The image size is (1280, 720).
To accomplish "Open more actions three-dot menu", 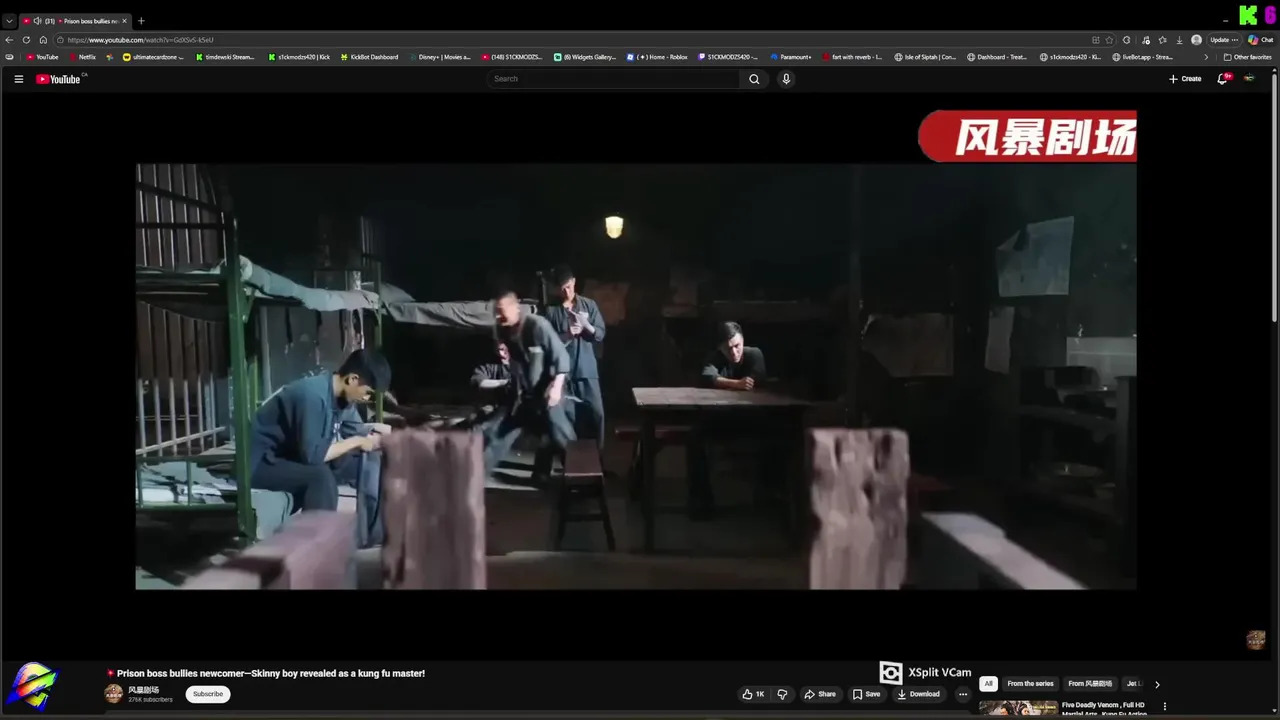I will 963,694.
